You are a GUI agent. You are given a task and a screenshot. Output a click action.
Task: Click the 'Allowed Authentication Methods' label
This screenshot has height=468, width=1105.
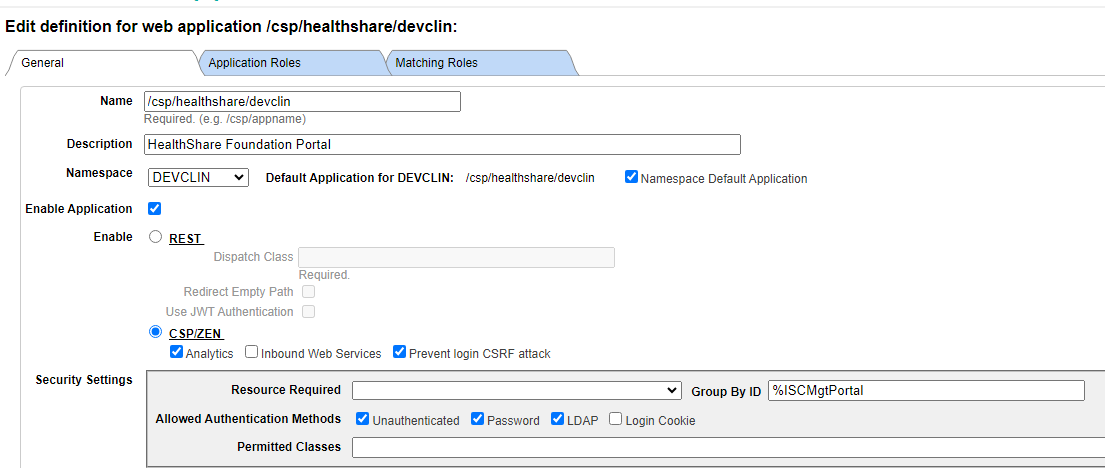point(248,419)
